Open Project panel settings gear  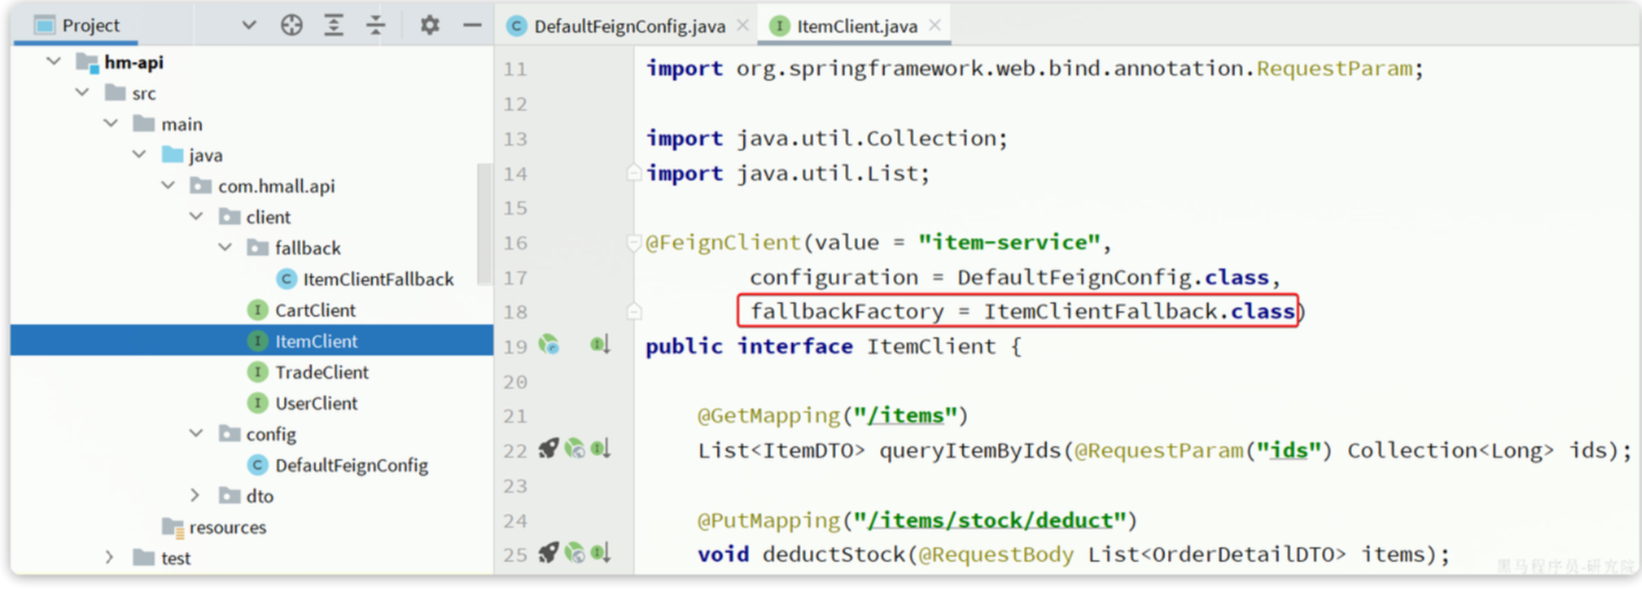tap(430, 25)
